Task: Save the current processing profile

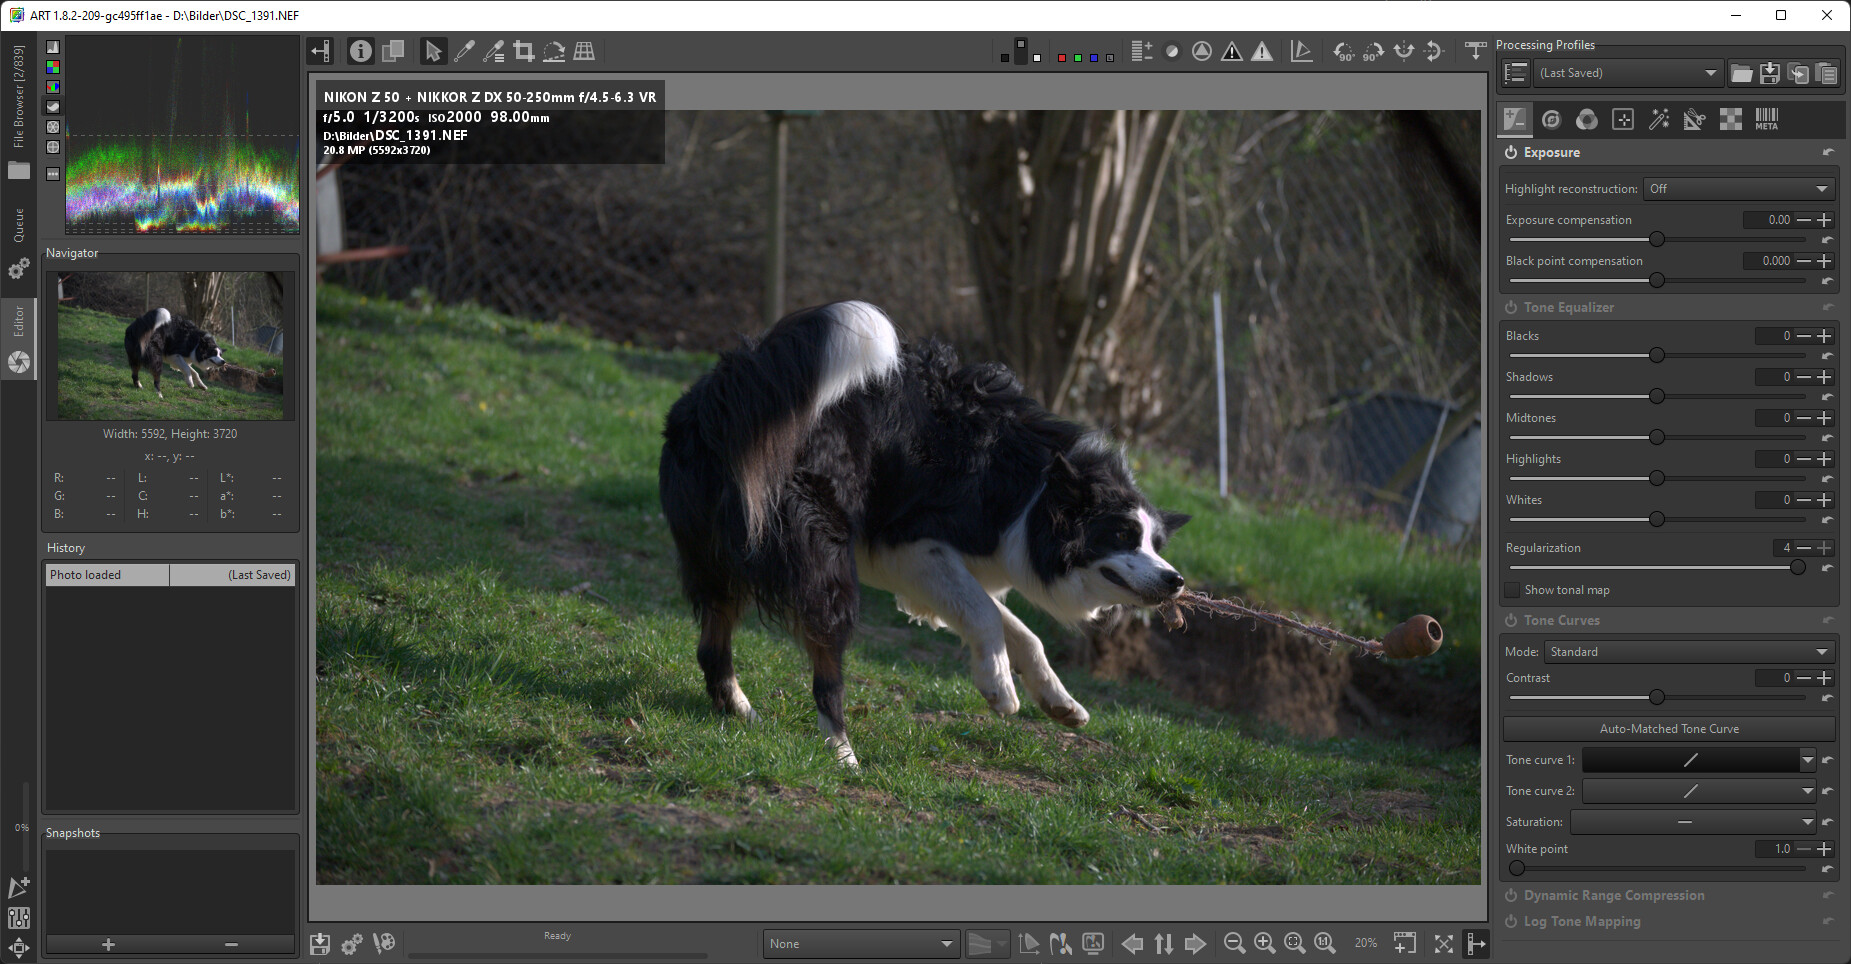Action: pos(1769,73)
